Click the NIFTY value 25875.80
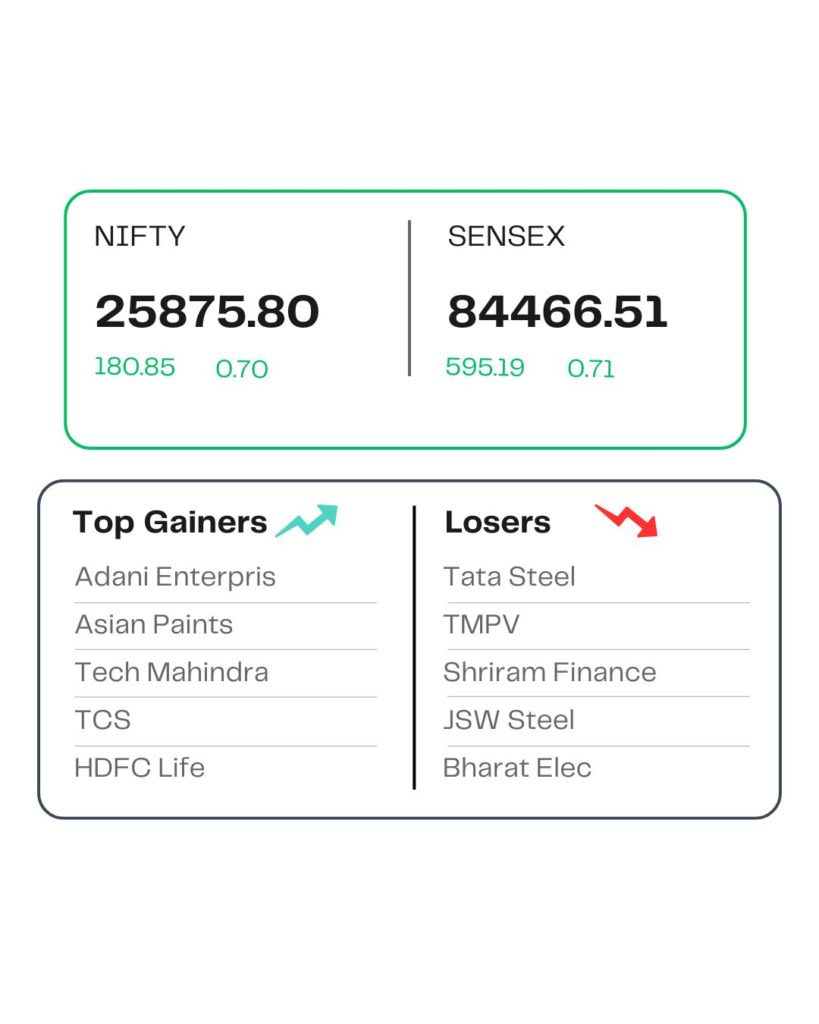 [207, 312]
